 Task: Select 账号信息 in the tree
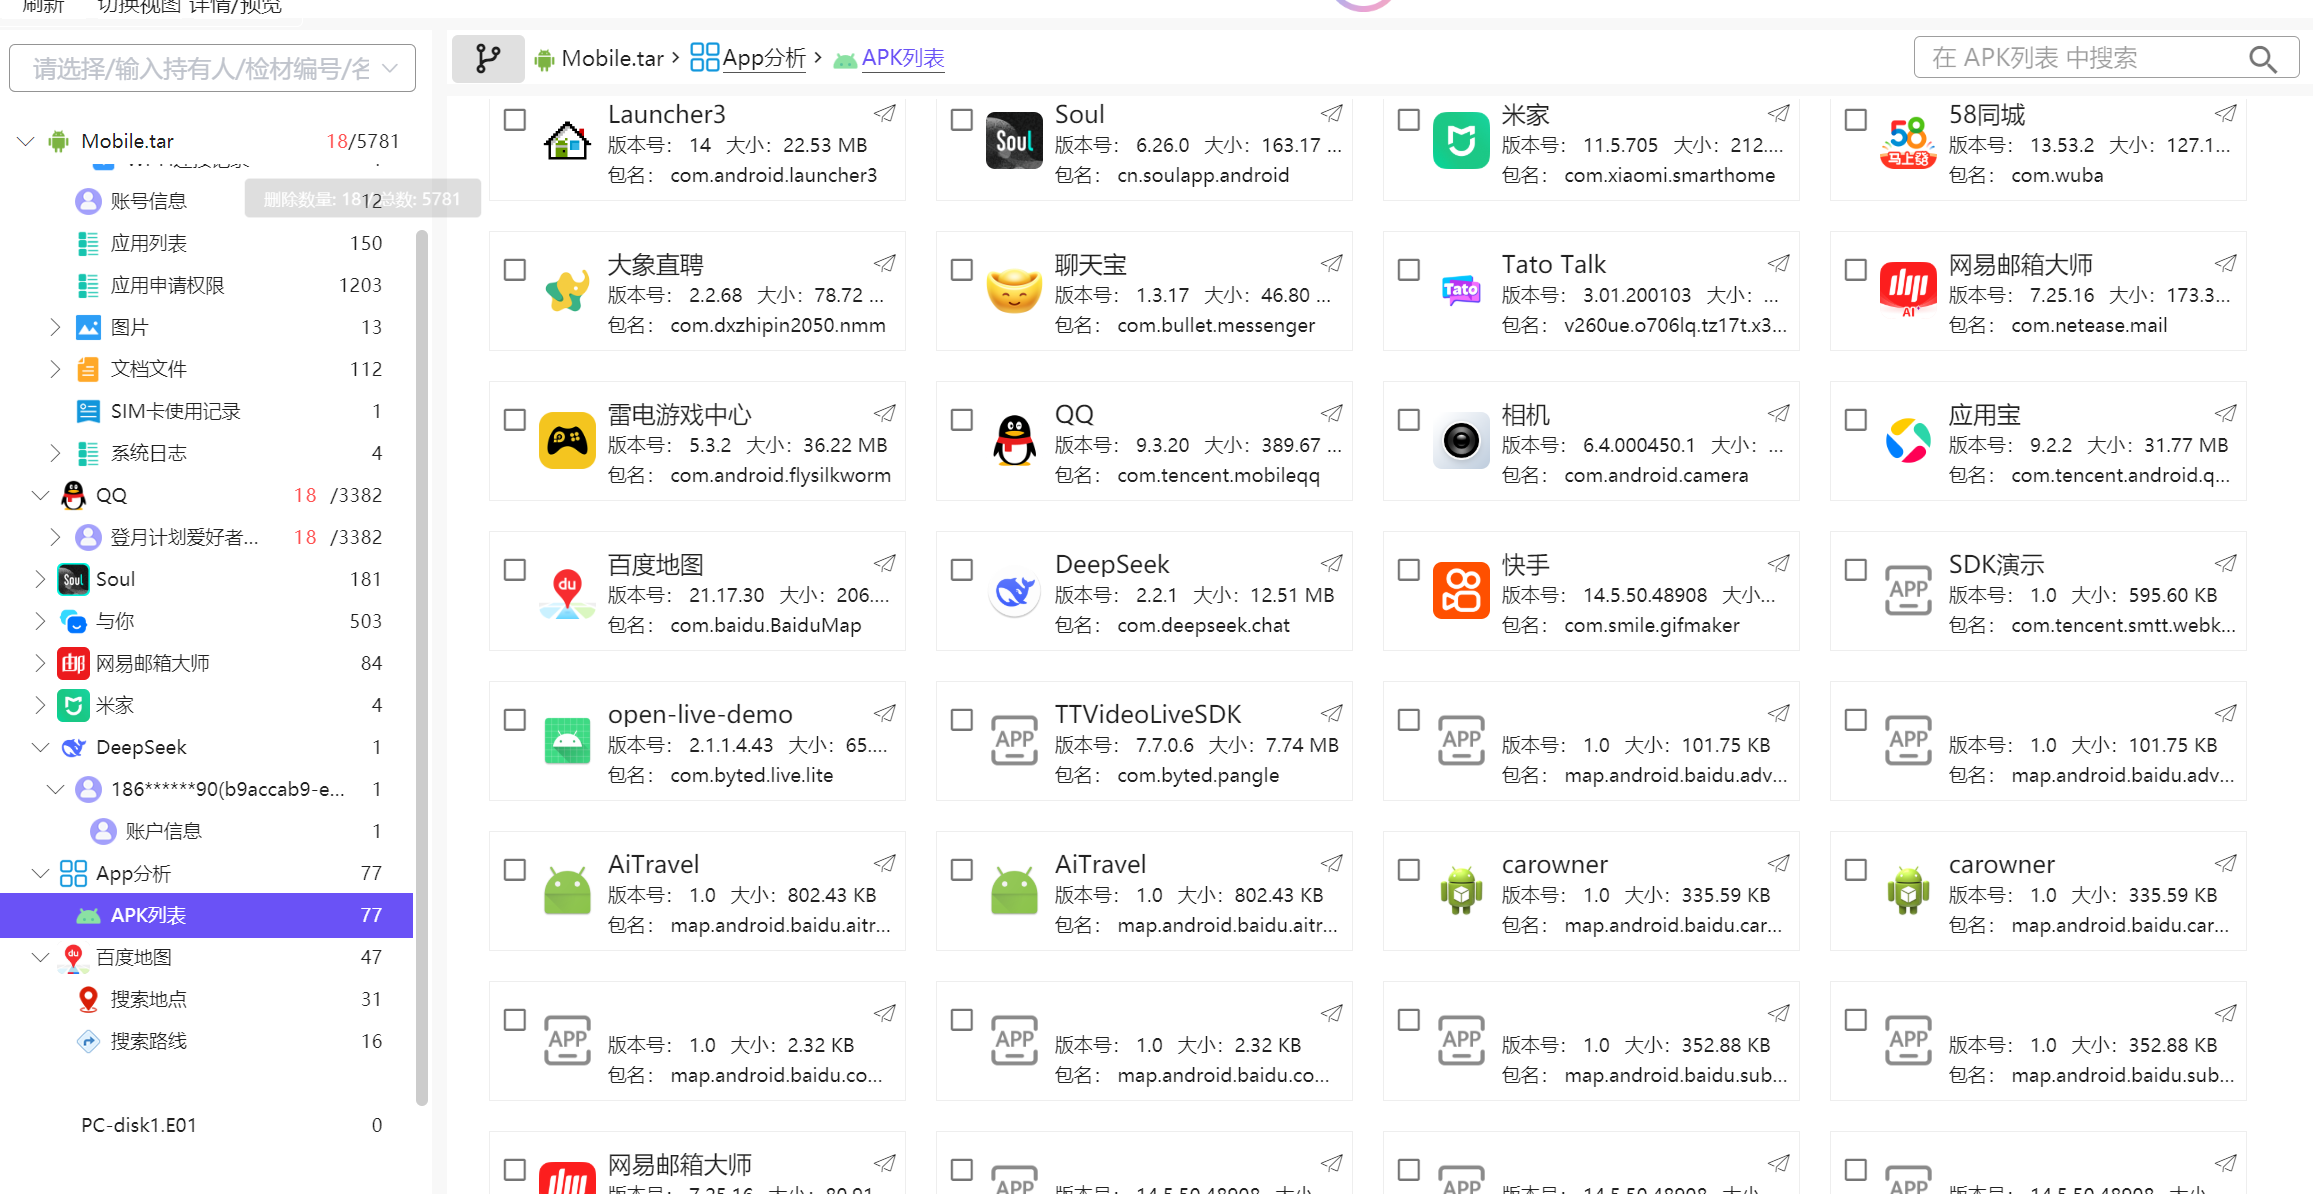coord(148,201)
